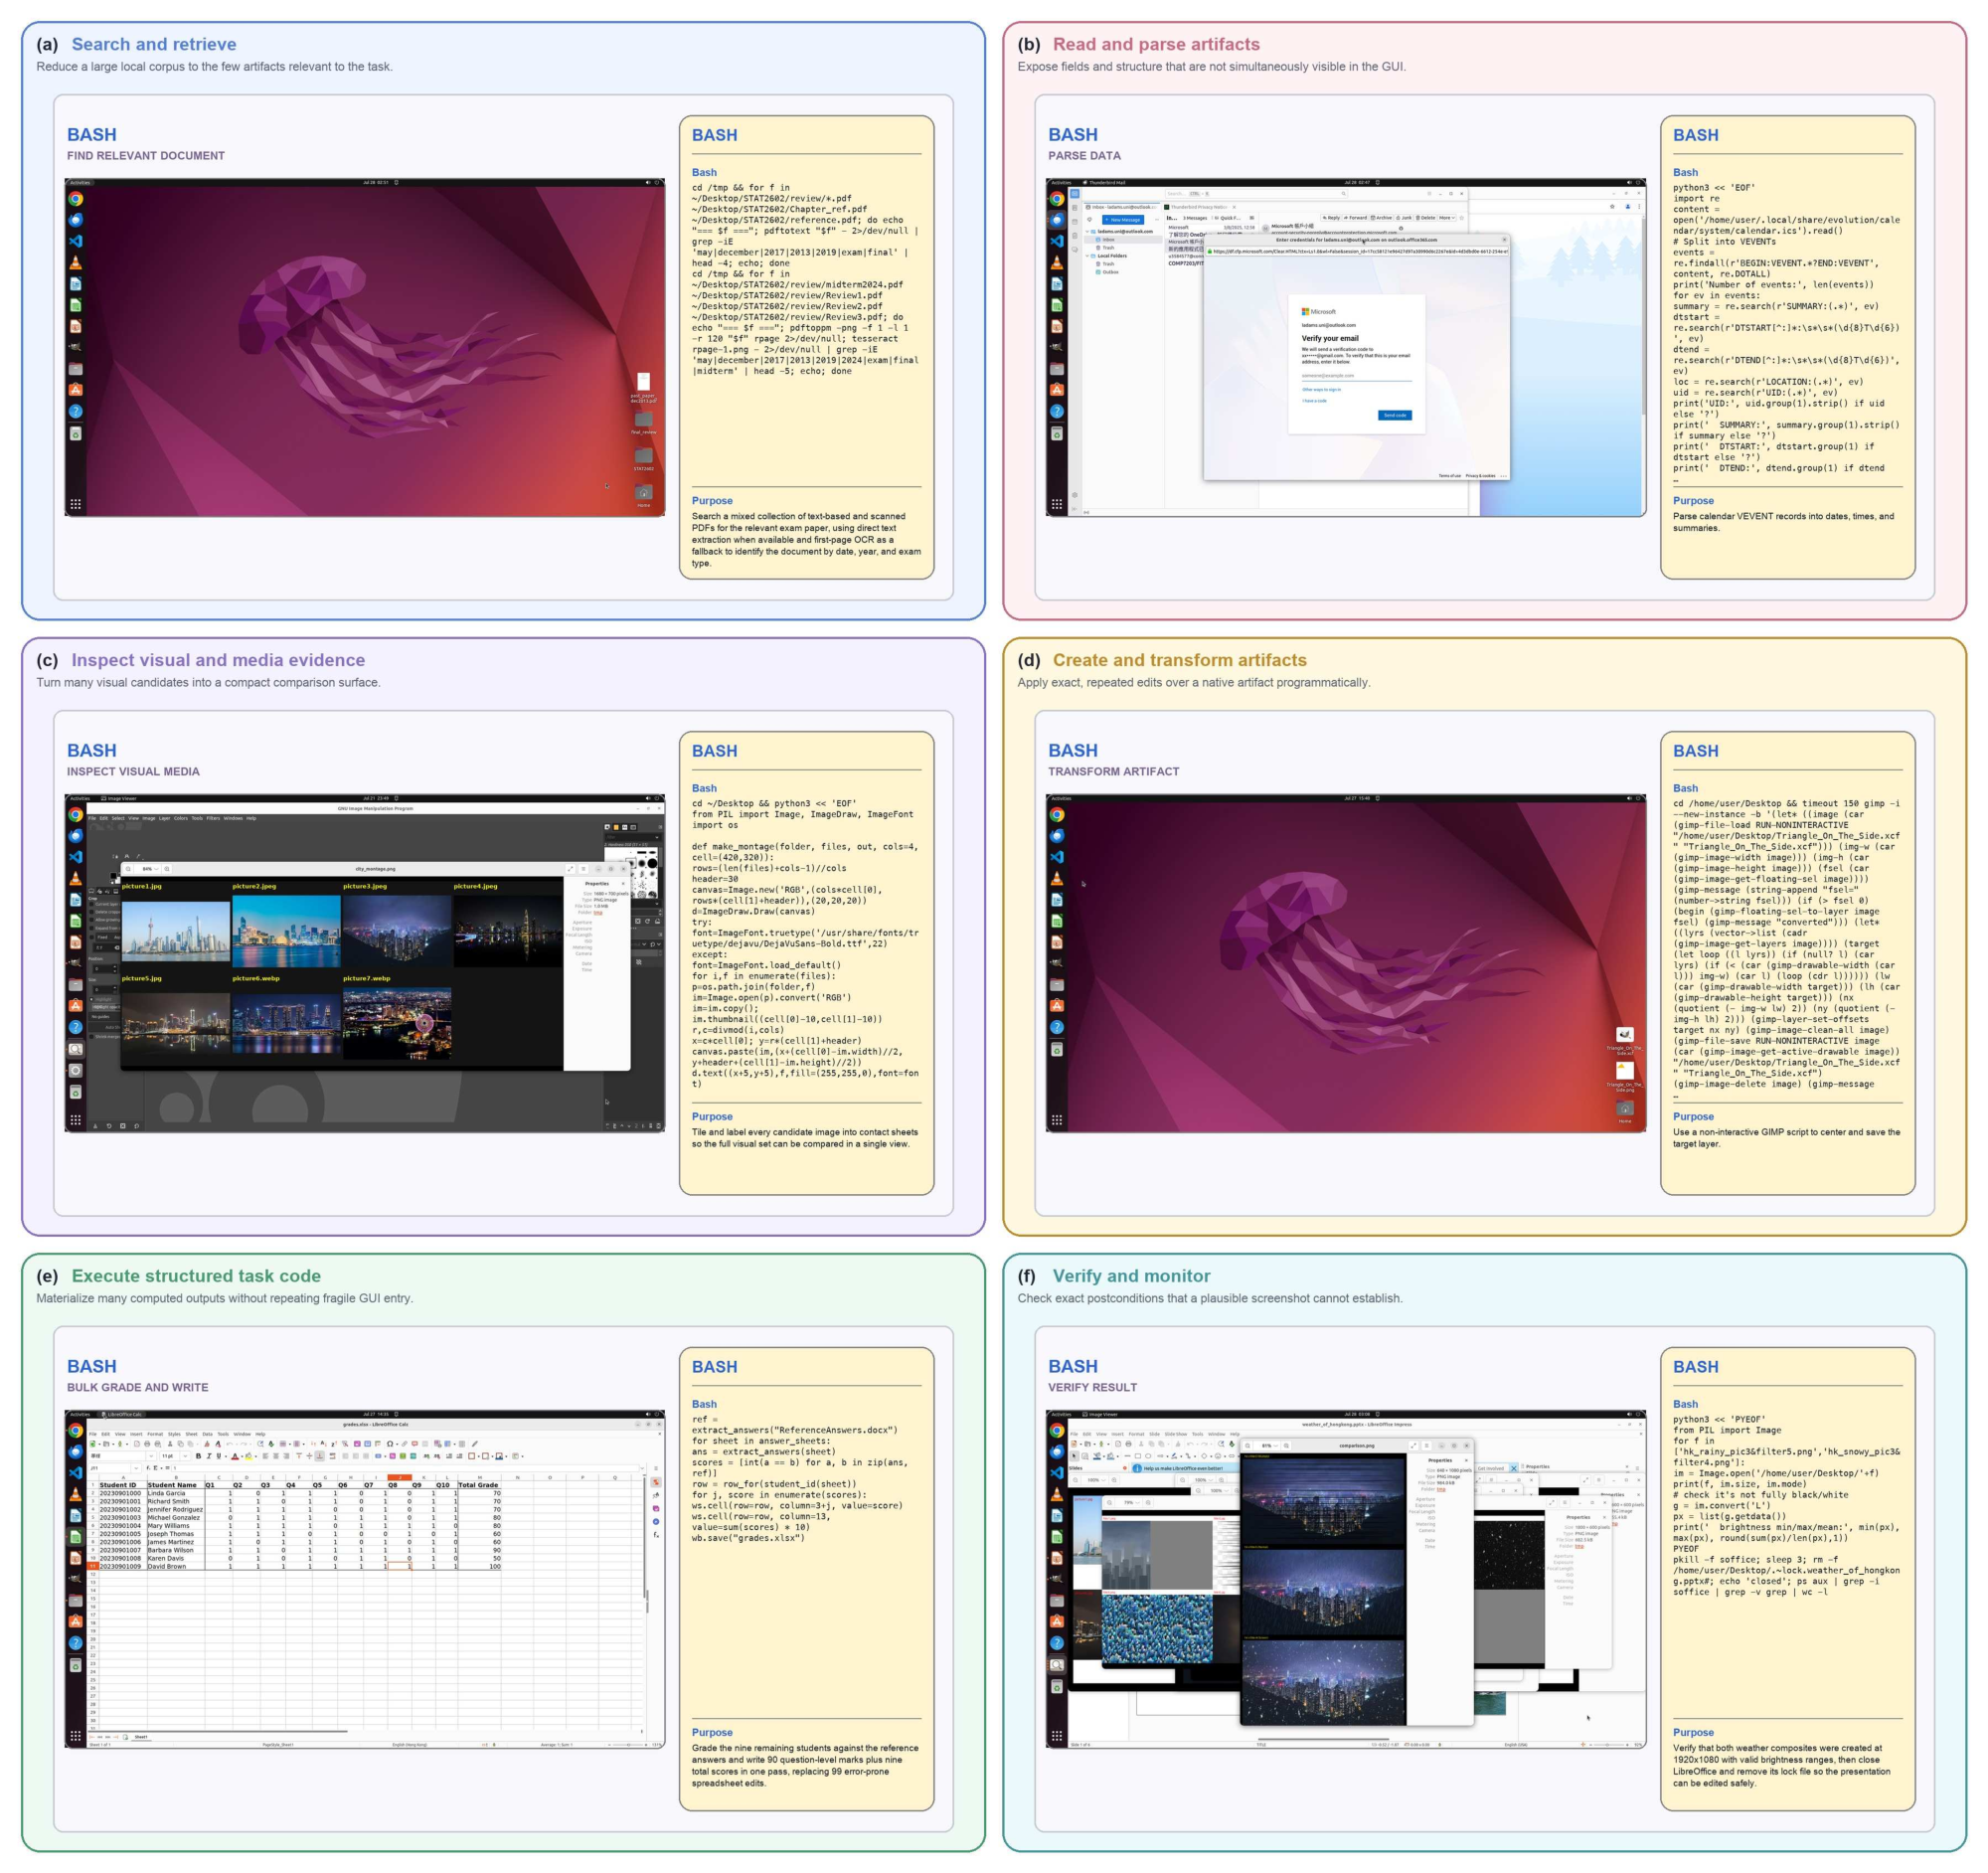Screen dimensions: 1988x1873
Task: Open the 84% zoom dropdown in image viewer
Action: 147,869
